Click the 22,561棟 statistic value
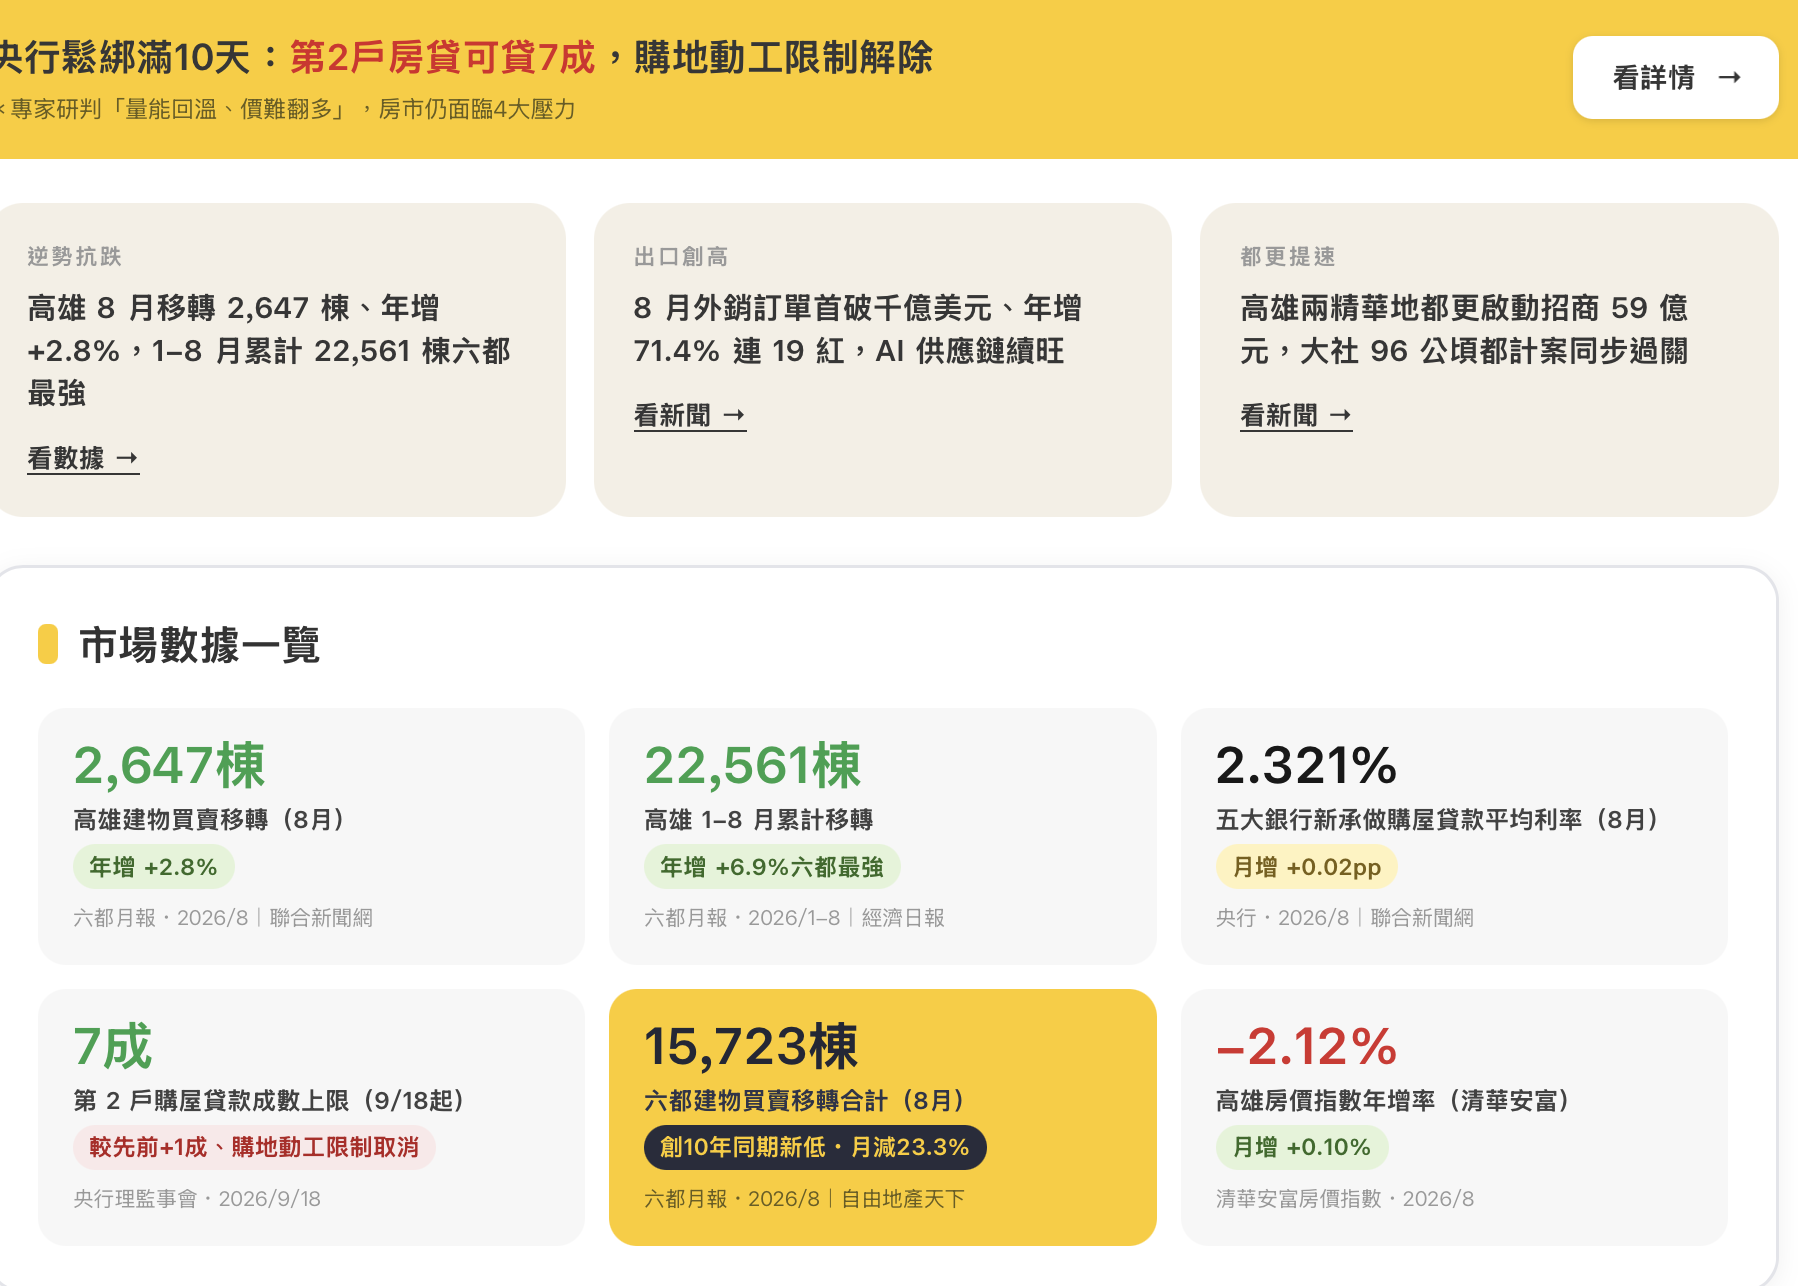This screenshot has height=1286, width=1798. [x=752, y=765]
